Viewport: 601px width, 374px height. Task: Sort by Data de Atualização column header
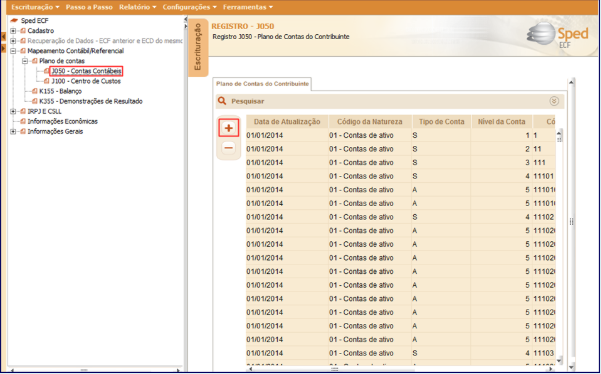287,121
